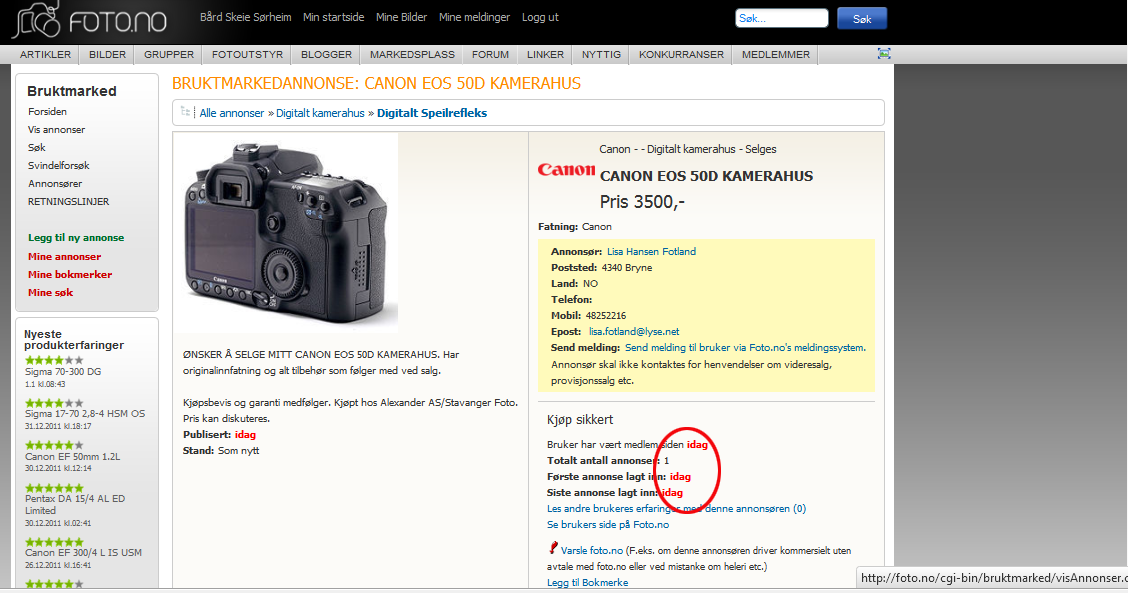Viewport: 1128px width, 593px height.
Task: Open Mine bokmerker
Action: click(70, 274)
